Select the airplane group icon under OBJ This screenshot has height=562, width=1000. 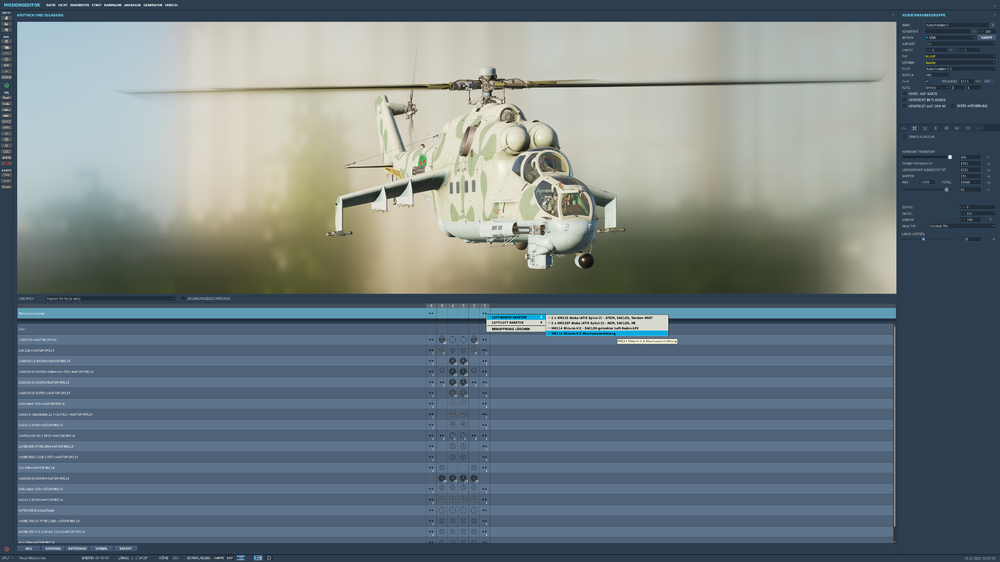(x=6, y=98)
